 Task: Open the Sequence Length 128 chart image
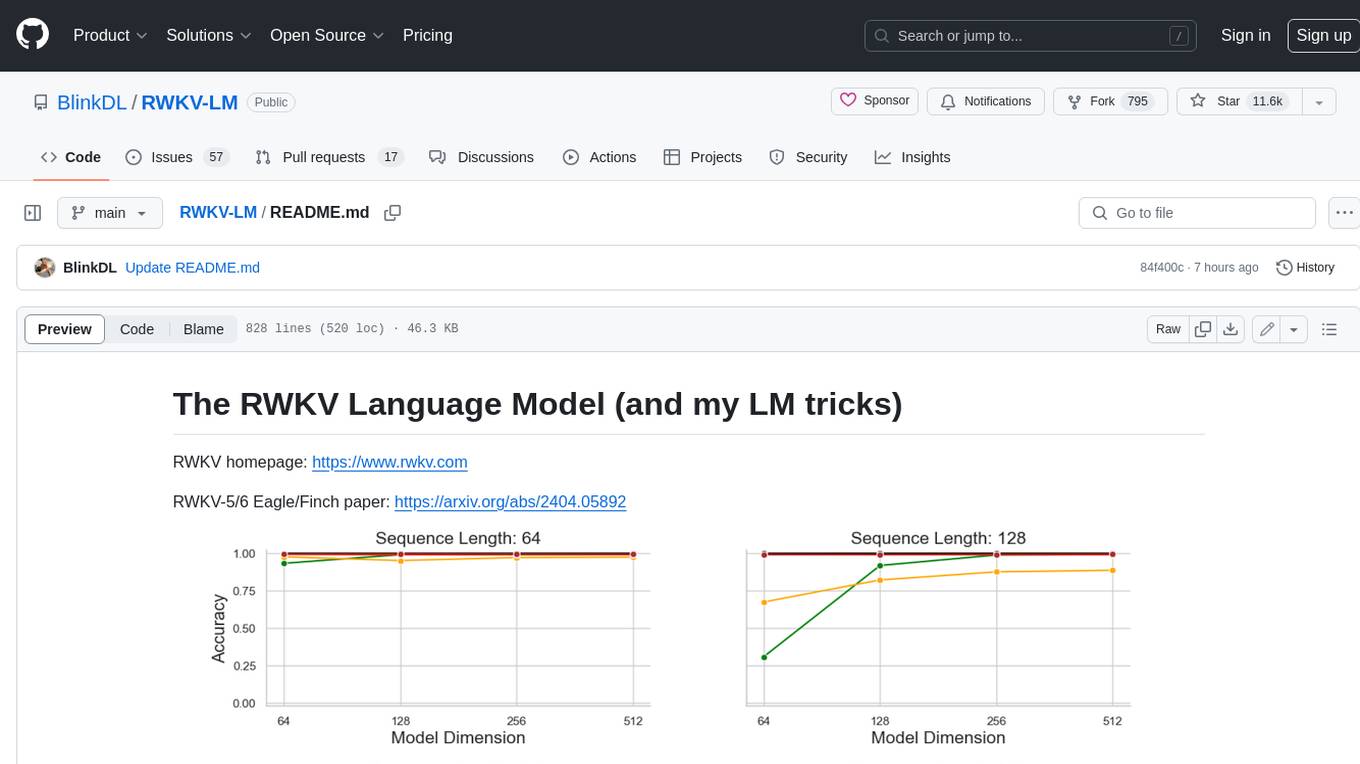click(x=937, y=638)
